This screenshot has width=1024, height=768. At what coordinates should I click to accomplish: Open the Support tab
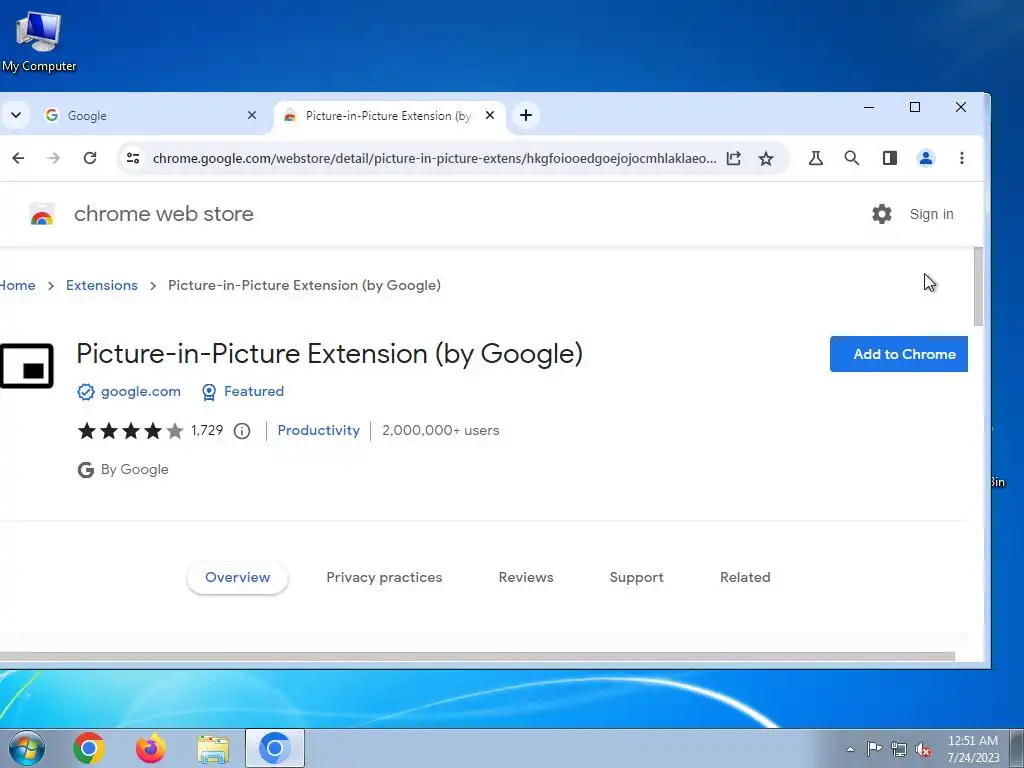coord(637,577)
